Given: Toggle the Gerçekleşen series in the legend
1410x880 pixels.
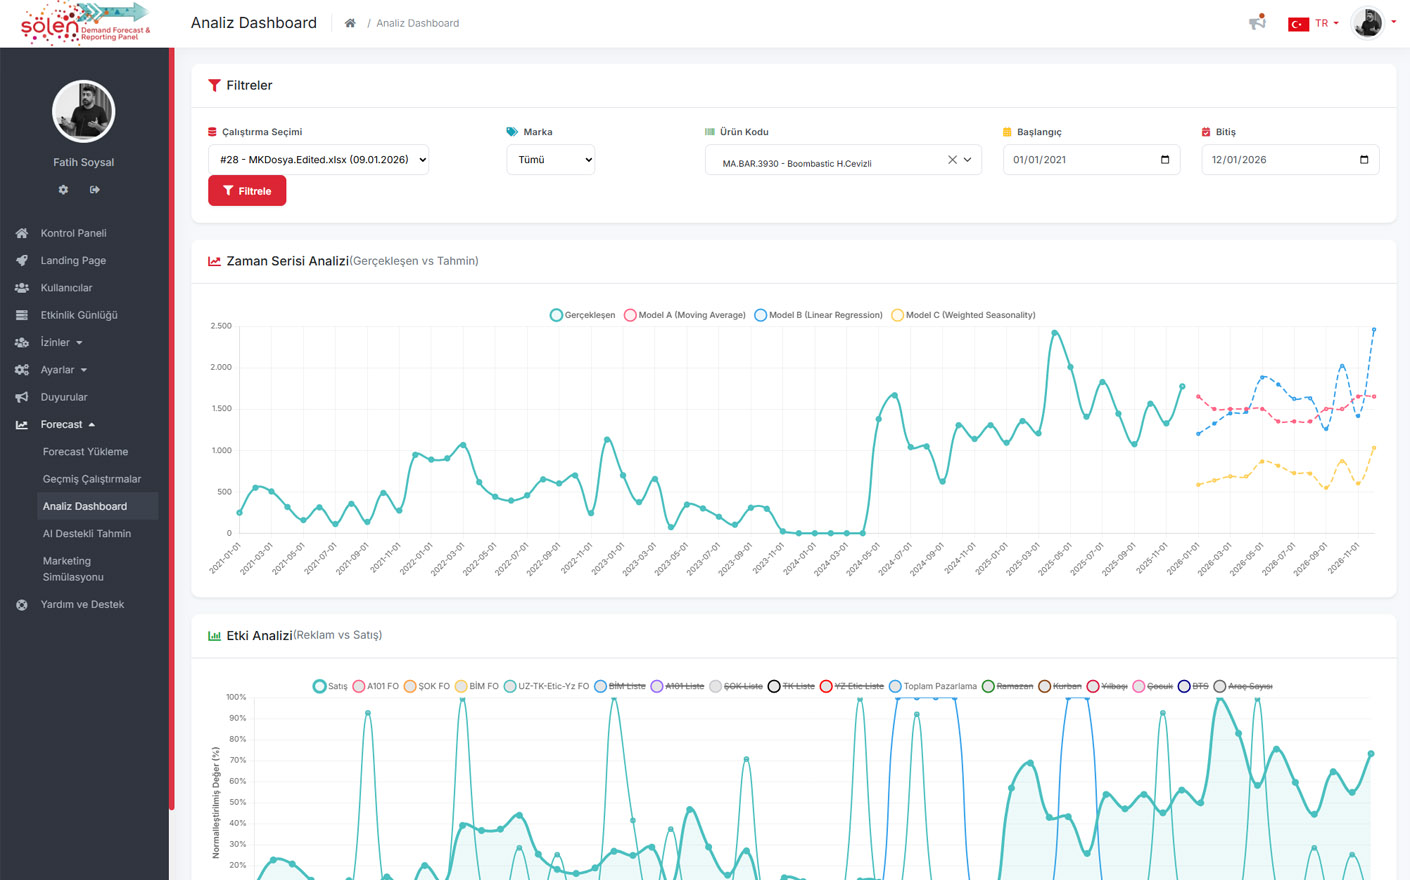Looking at the screenshot, I should pos(583,315).
